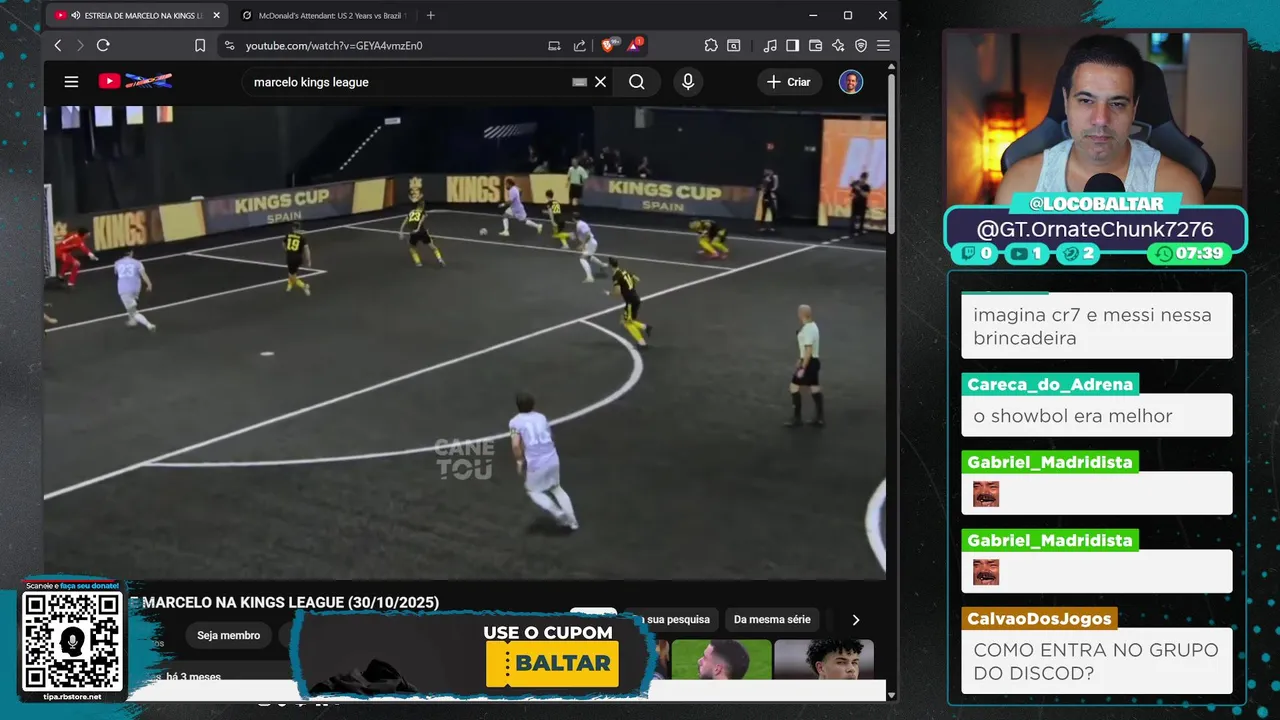Select the 'Da mesma série' filter chip
1280x720 pixels.
pos(772,620)
